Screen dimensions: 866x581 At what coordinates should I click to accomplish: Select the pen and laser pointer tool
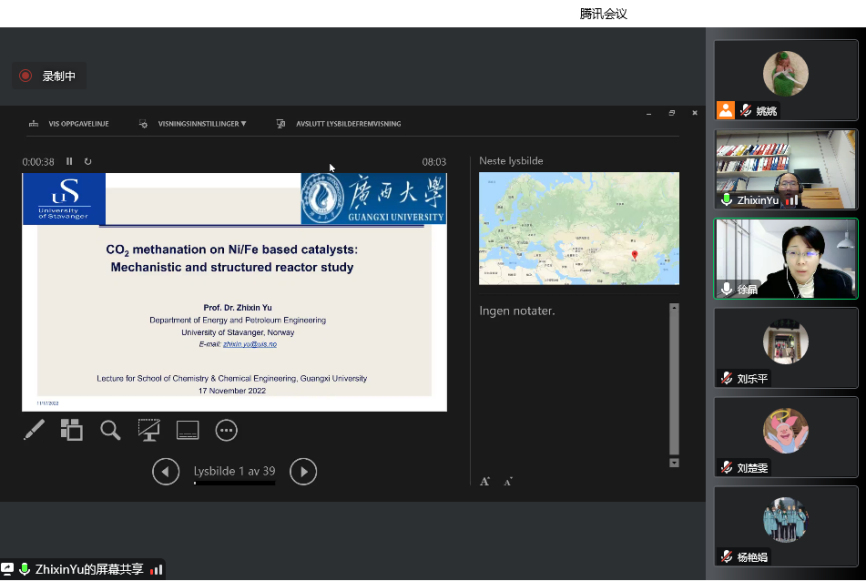point(34,430)
